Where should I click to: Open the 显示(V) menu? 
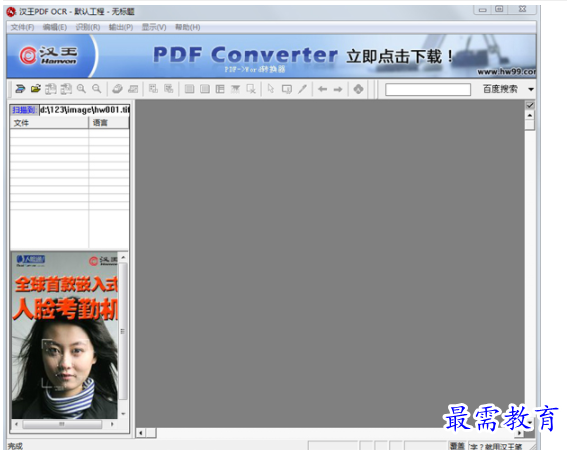[154, 27]
